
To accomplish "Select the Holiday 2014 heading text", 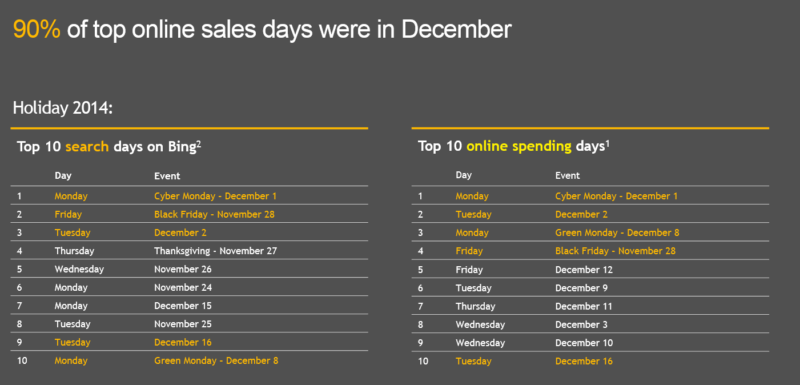I will tap(62, 108).
